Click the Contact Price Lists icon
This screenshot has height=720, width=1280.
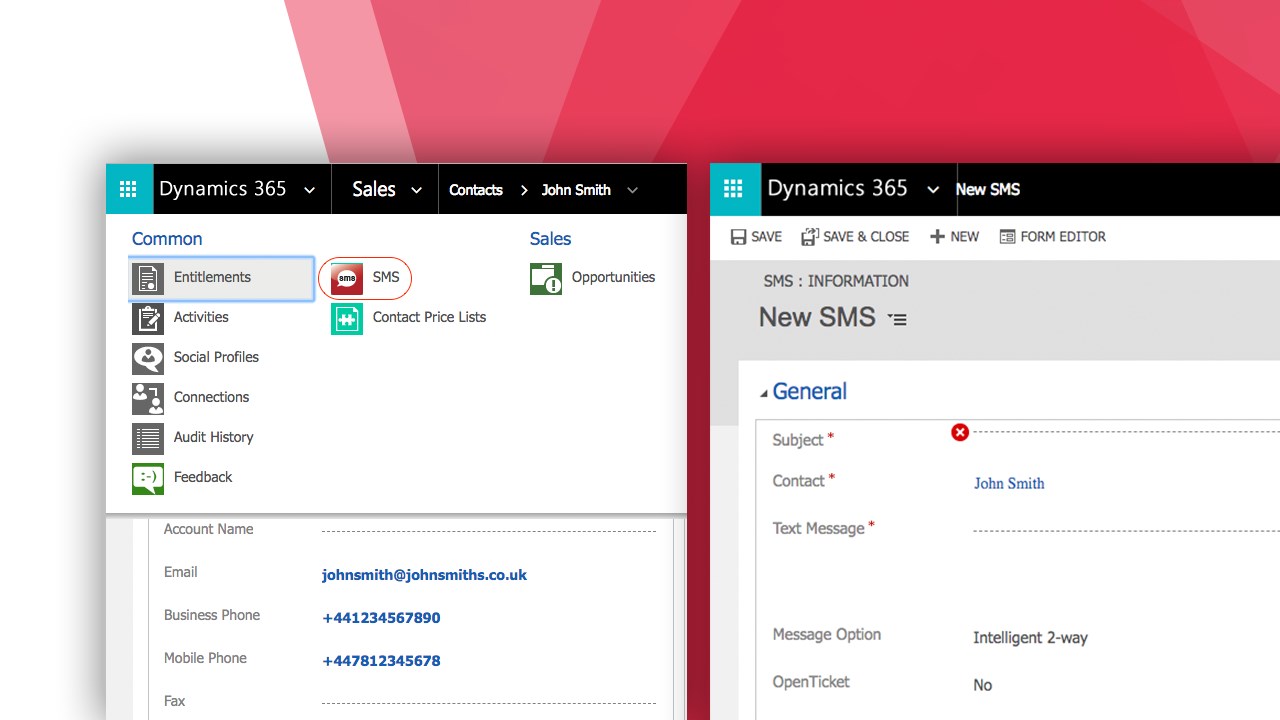[347, 318]
